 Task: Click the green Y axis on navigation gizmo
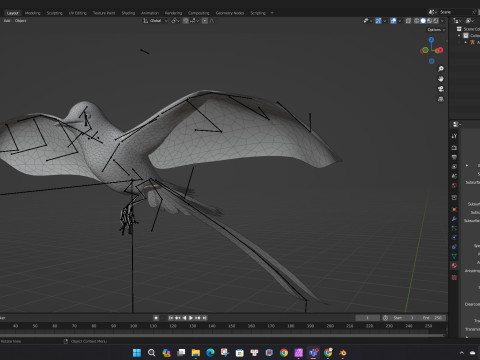pos(425,50)
